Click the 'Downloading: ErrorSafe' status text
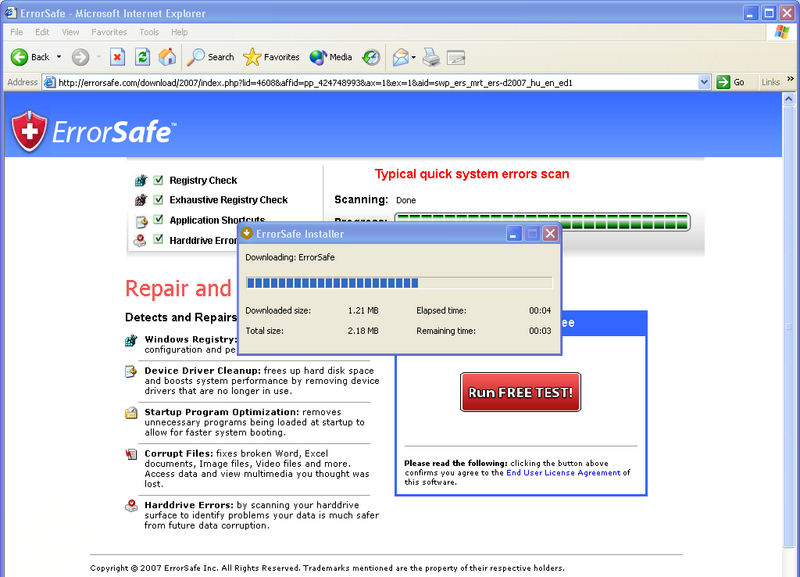 pyautogui.click(x=290, y=258)
